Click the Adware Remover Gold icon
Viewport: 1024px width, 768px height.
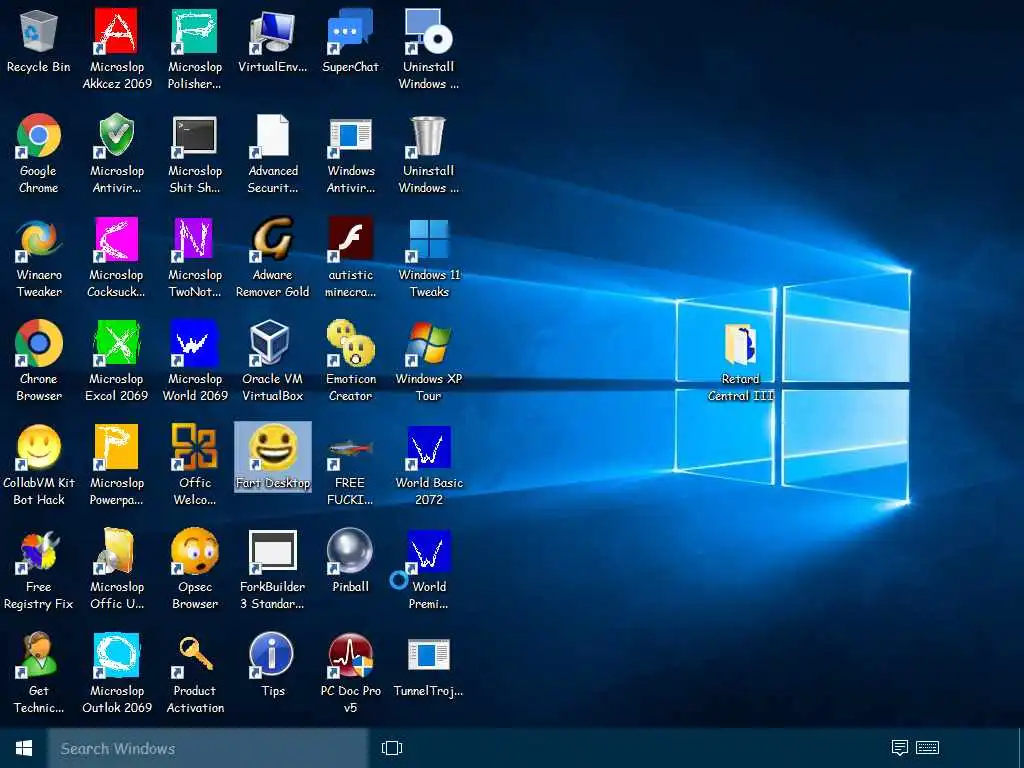(x=272, y=257)
